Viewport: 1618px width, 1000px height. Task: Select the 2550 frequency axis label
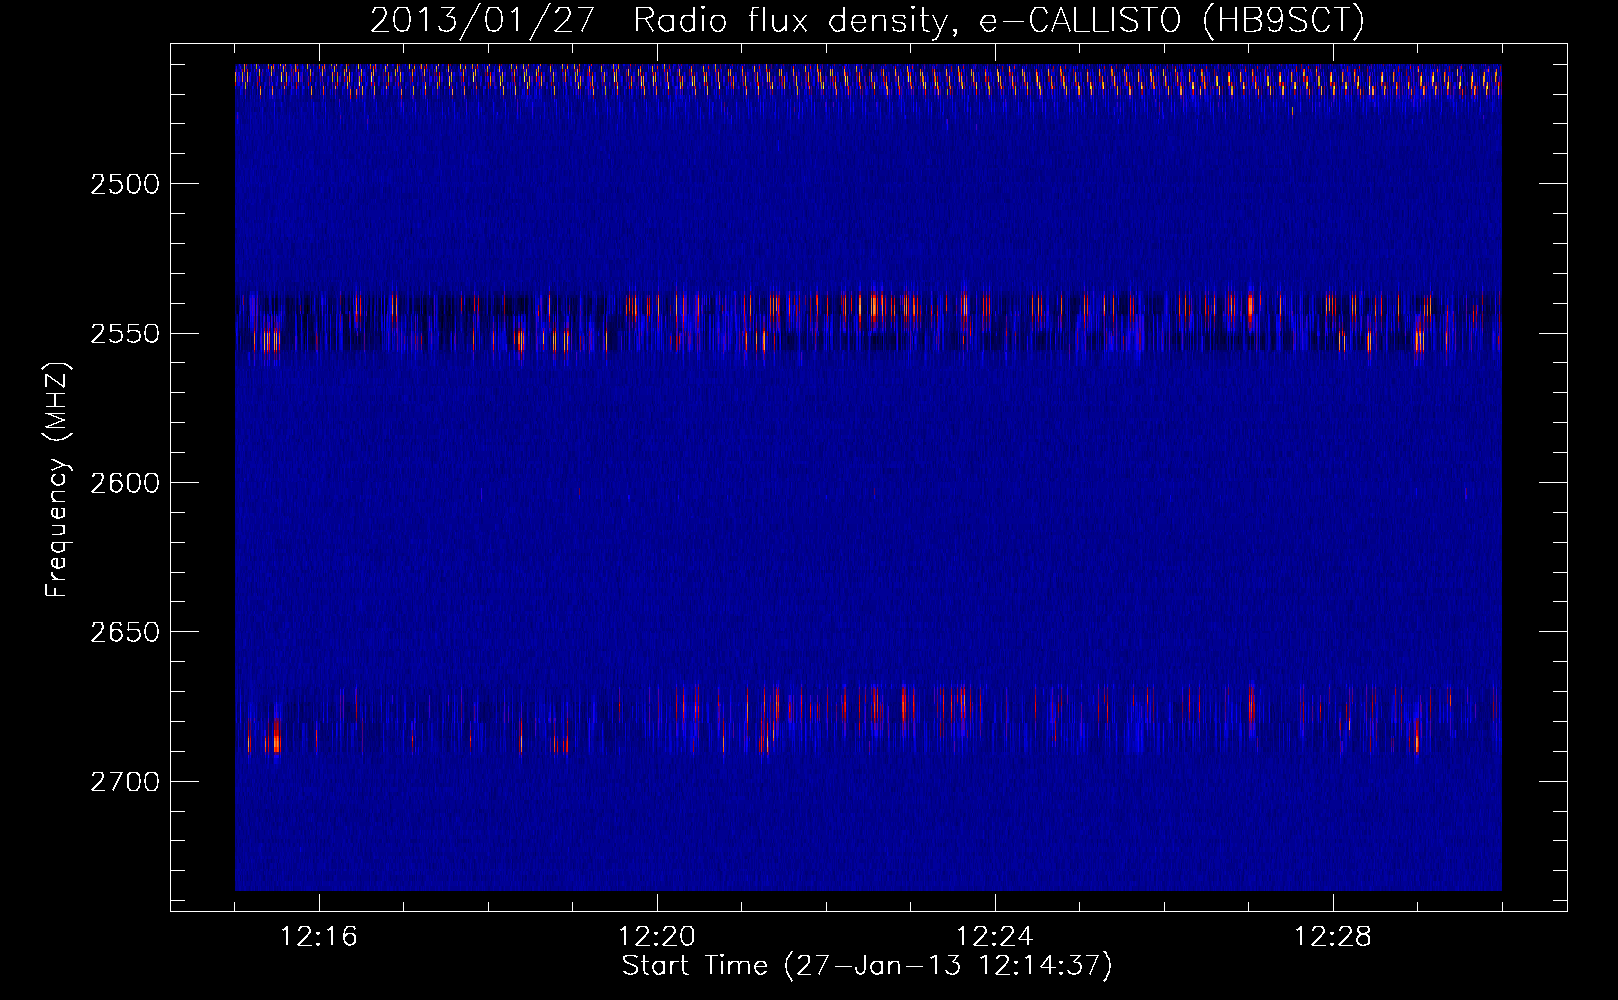tap(125, 333)
